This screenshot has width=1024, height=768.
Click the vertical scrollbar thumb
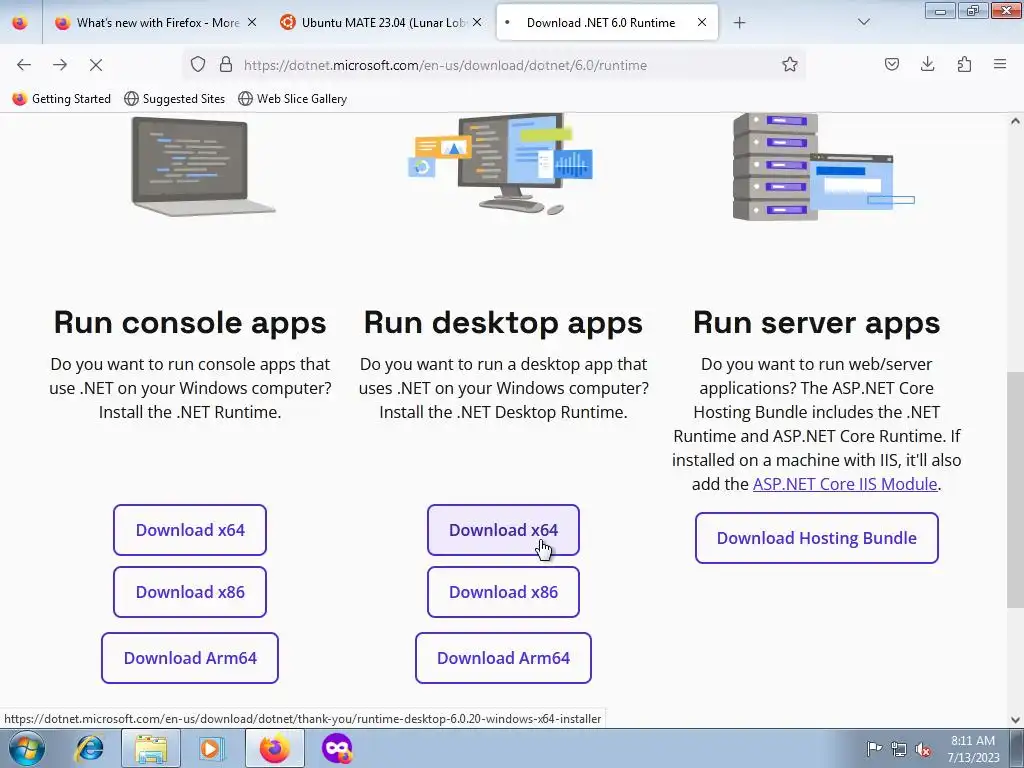pos(1015,490)
